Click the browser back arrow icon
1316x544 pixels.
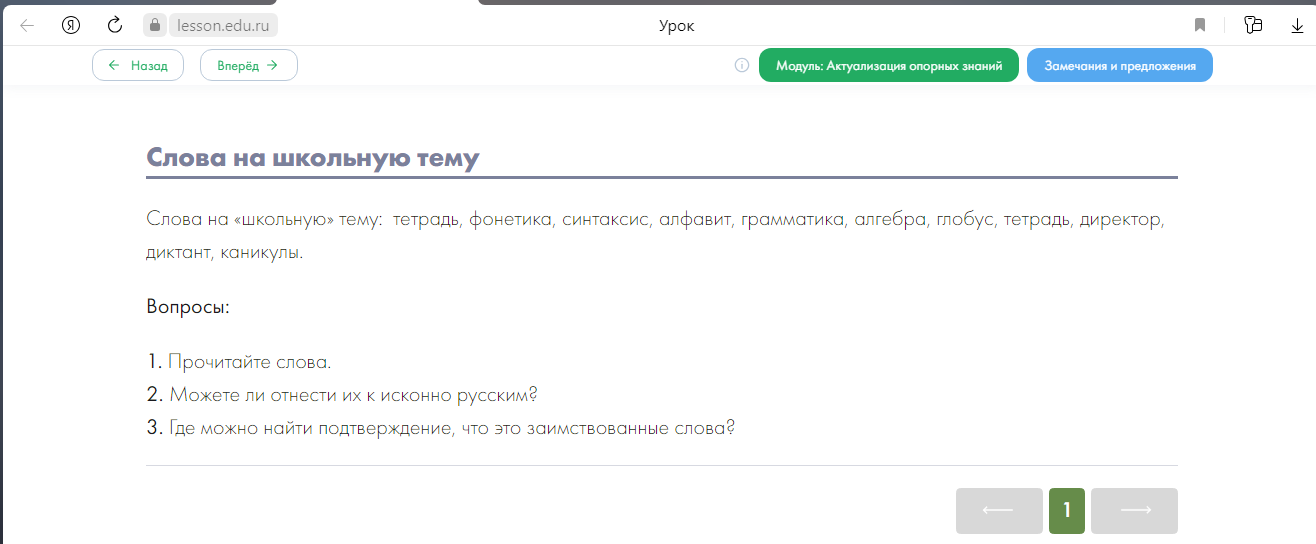[27, 25]
